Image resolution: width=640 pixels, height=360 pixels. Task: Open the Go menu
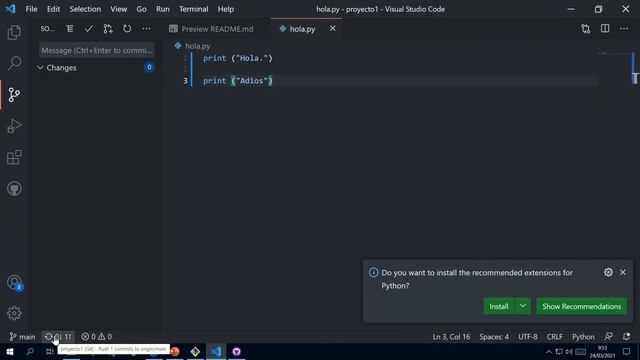point(141,9)
